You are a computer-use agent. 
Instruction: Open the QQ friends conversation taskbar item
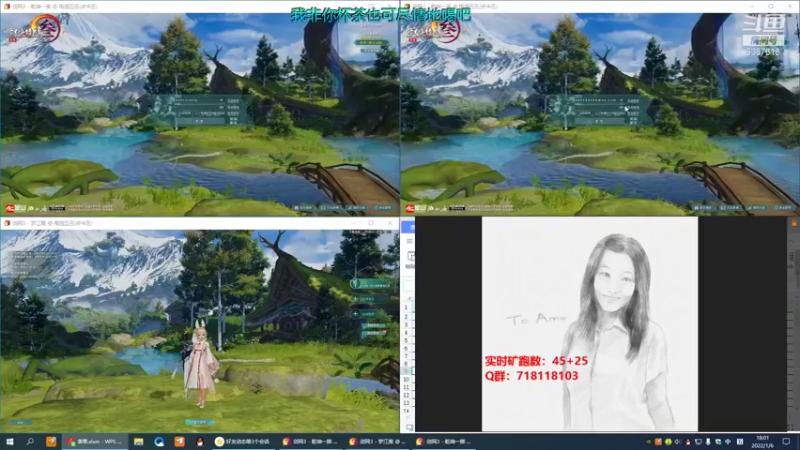[242, 442]
